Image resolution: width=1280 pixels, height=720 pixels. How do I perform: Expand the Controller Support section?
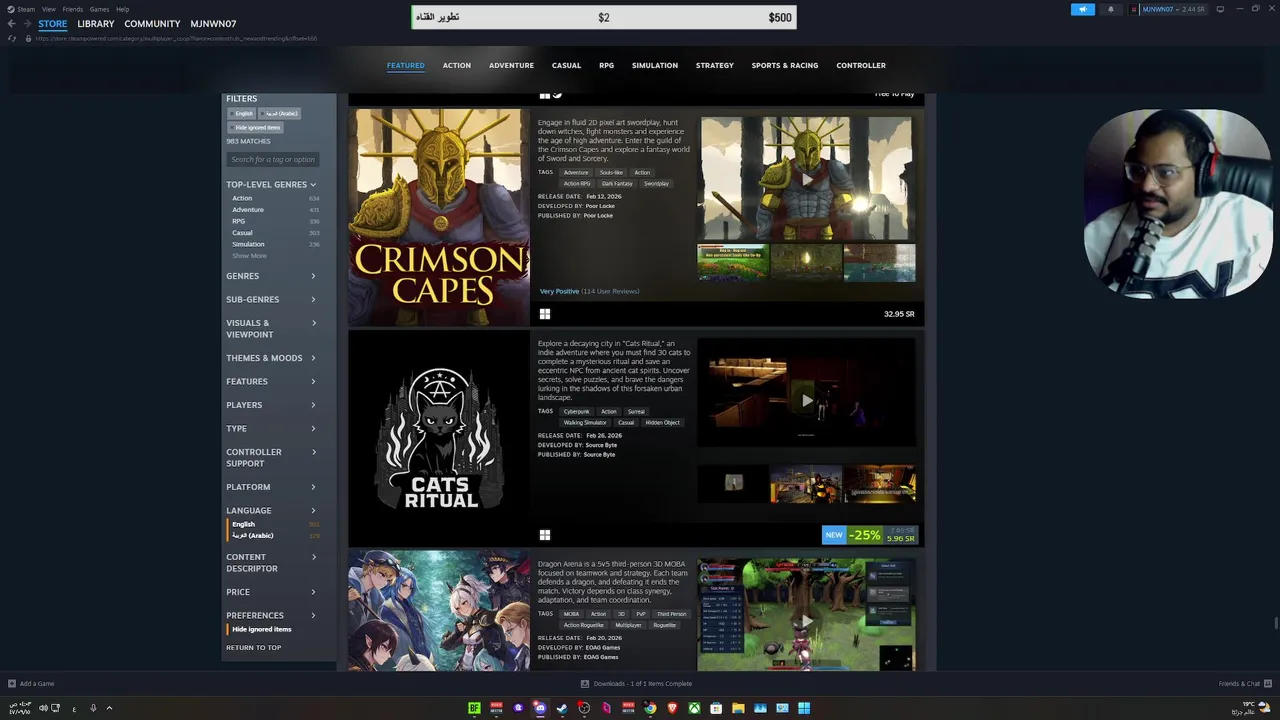[272, 458]
